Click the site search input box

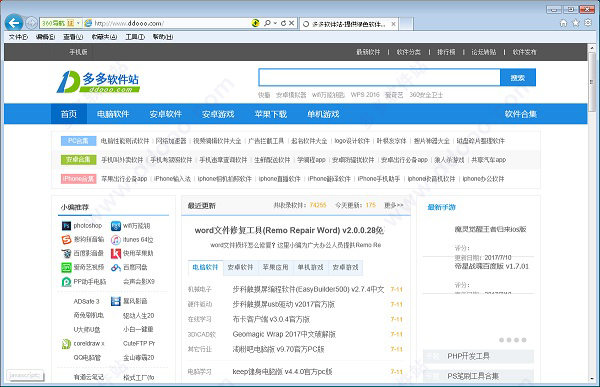click(x=379, y=78)
